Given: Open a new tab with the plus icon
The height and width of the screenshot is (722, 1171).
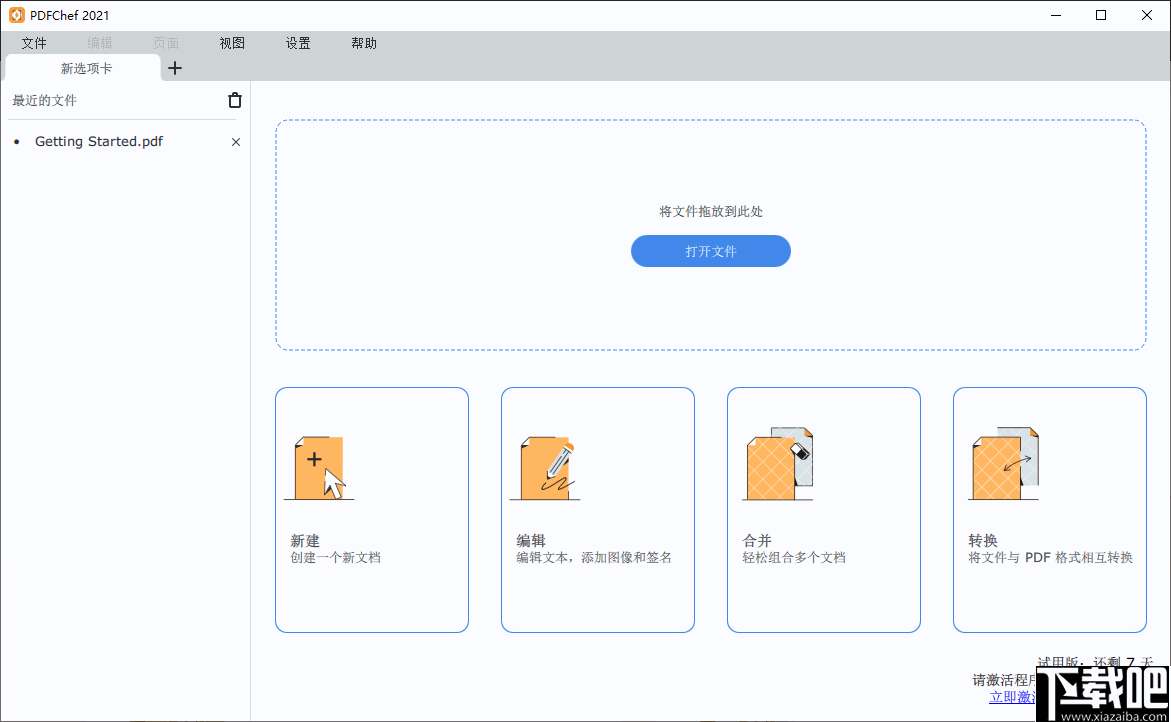Looking at the screenshot, I should tap(175, 68).
